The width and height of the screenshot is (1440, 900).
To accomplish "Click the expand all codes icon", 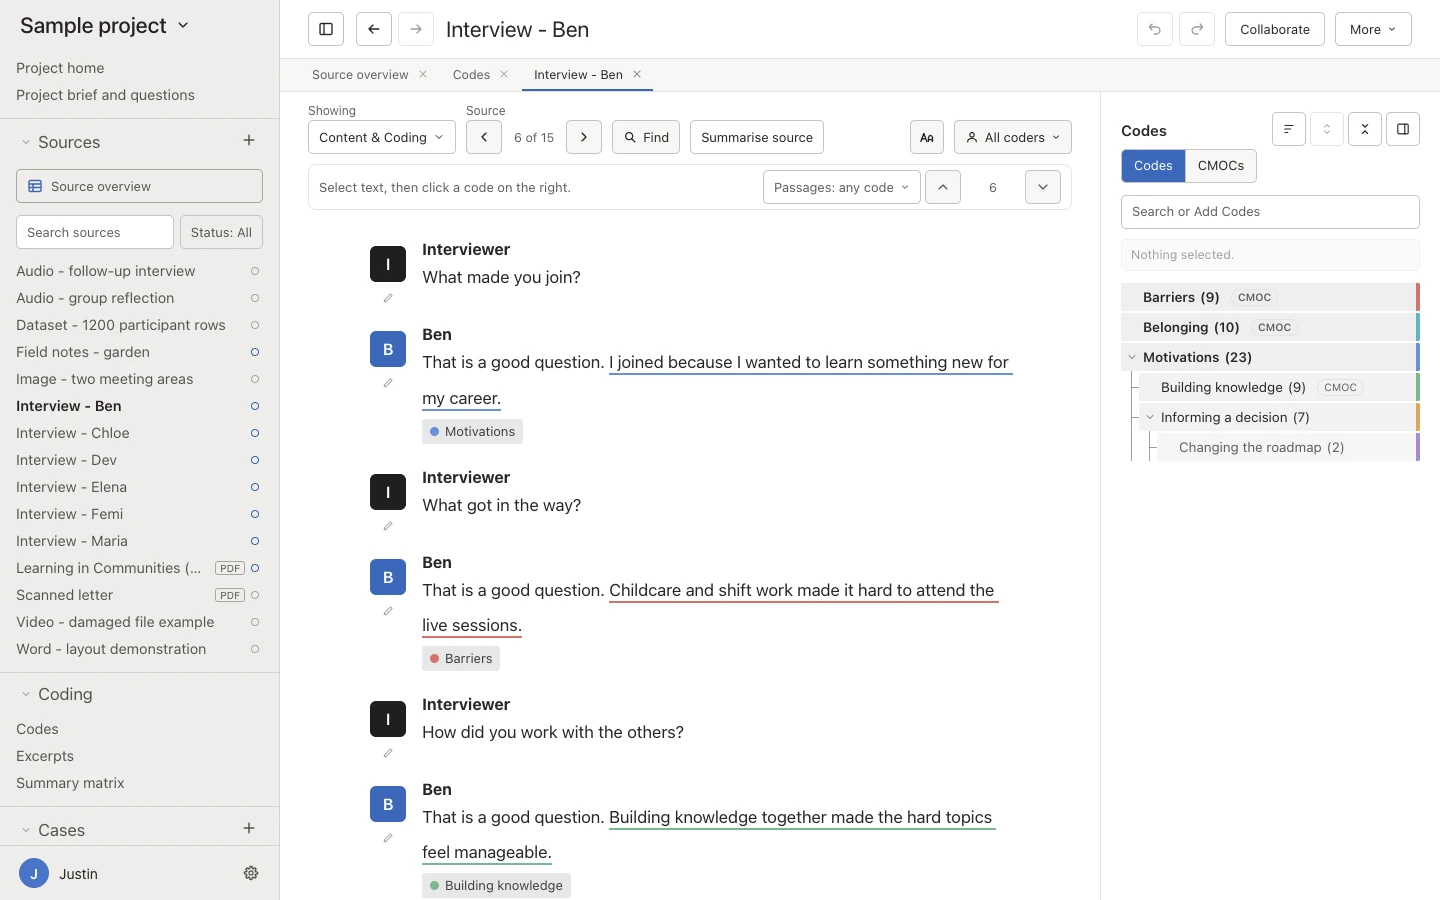I will [1327, 129].
